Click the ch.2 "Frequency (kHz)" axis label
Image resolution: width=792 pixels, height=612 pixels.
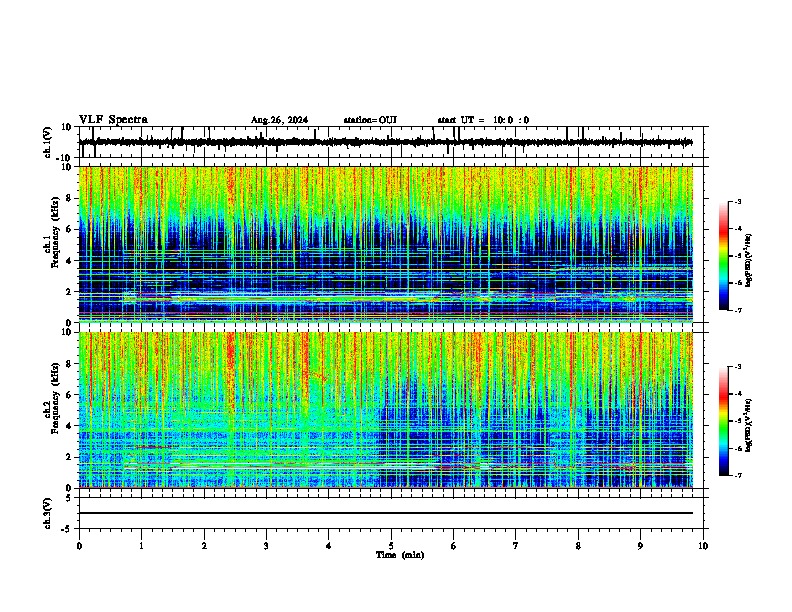54,399
